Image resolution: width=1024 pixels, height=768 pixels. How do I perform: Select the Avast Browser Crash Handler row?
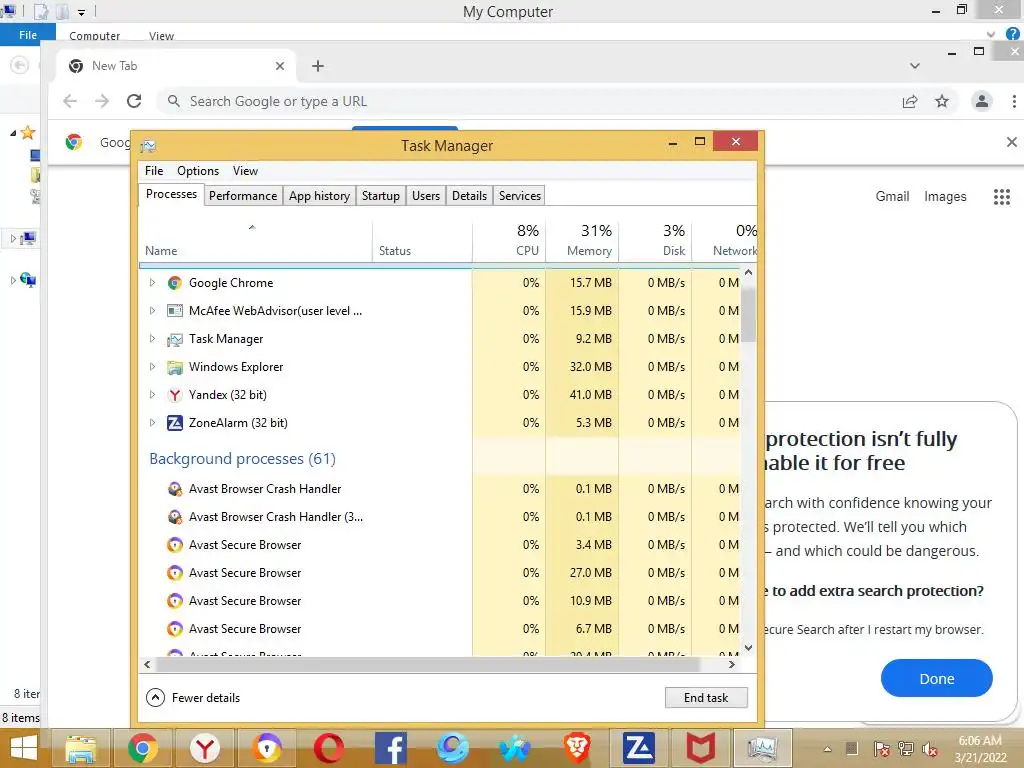[x=440, y=488]
